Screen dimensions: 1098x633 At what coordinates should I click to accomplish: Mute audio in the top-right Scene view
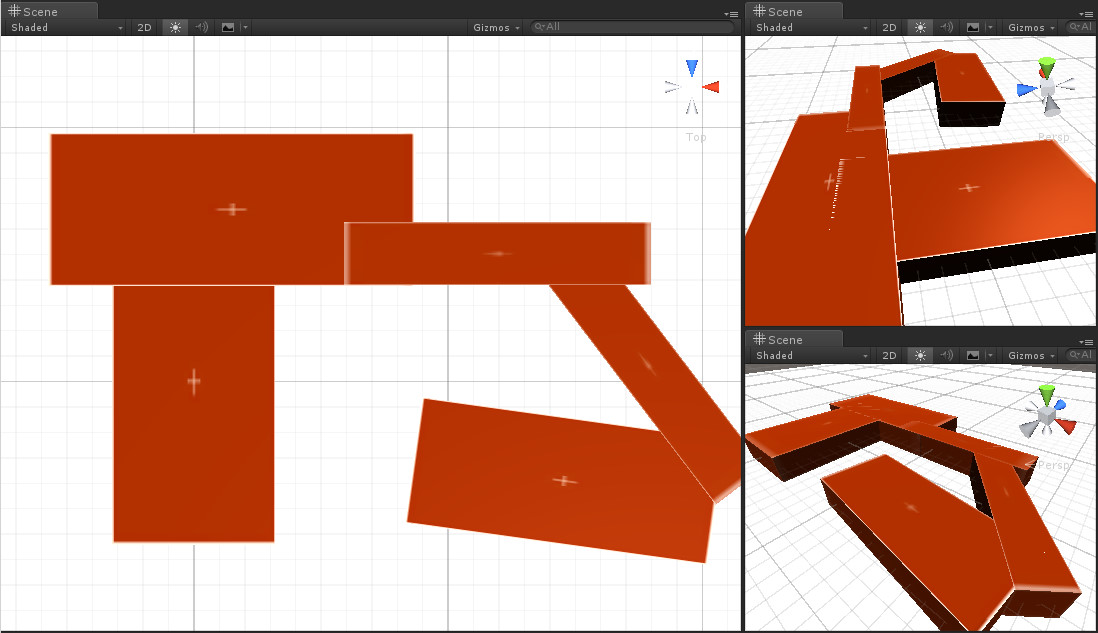(x=945, y=27)
